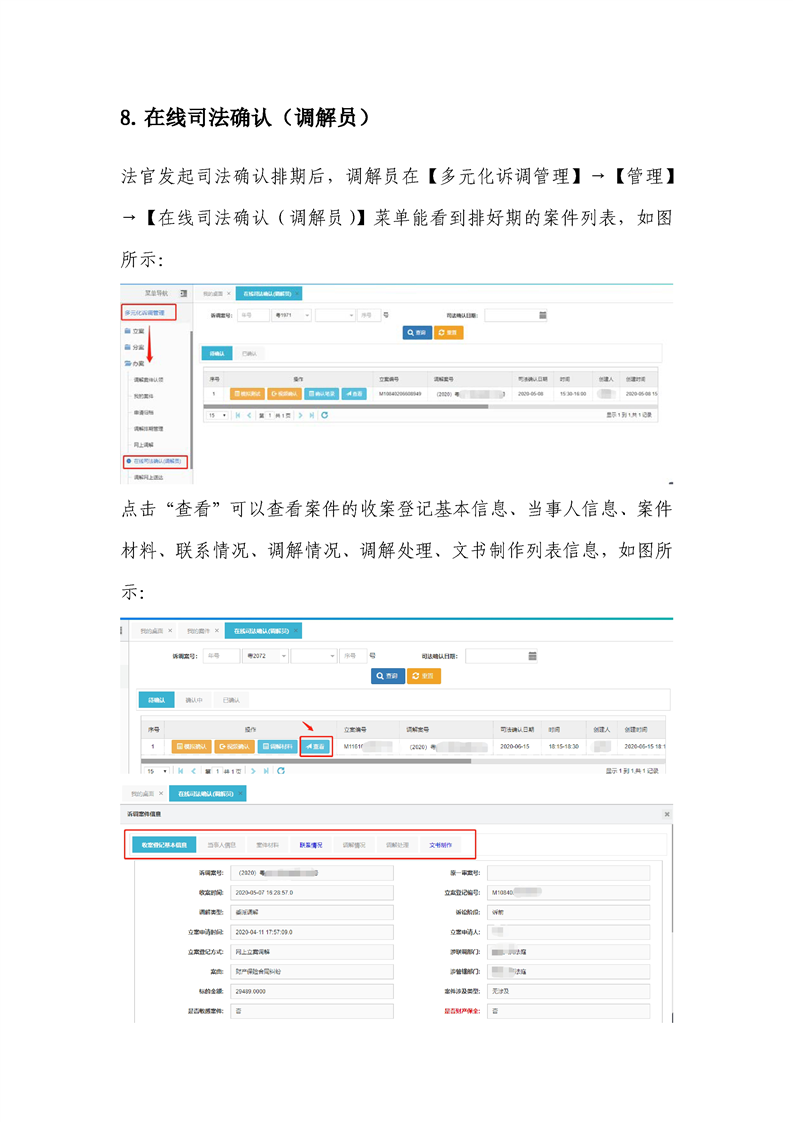Select case number cell M10840206608949

pos(400,394)
